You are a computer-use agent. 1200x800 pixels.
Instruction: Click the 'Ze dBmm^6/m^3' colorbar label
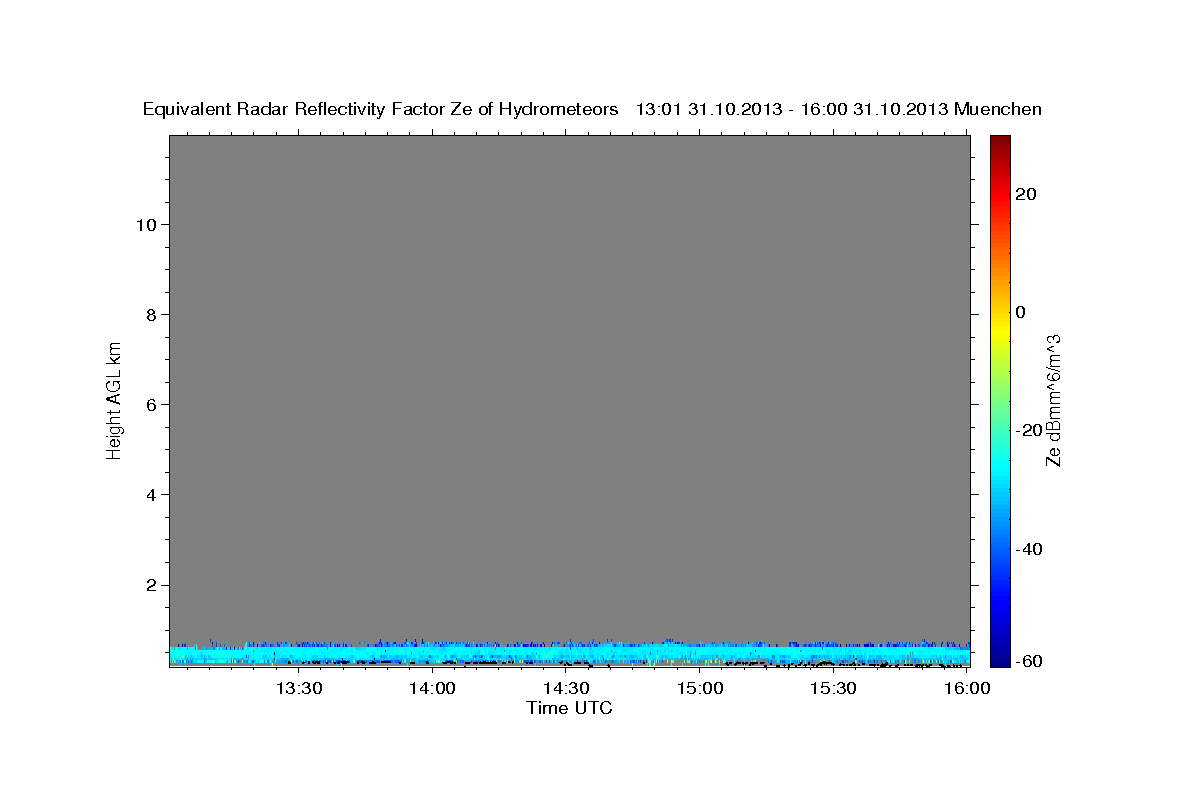click(x=1053, y=400)
